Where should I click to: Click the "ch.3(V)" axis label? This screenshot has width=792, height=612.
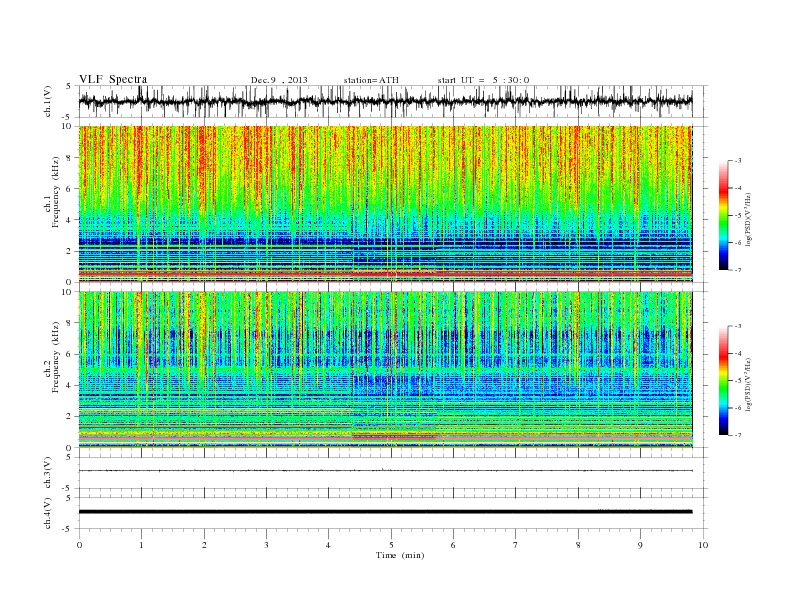48,473
